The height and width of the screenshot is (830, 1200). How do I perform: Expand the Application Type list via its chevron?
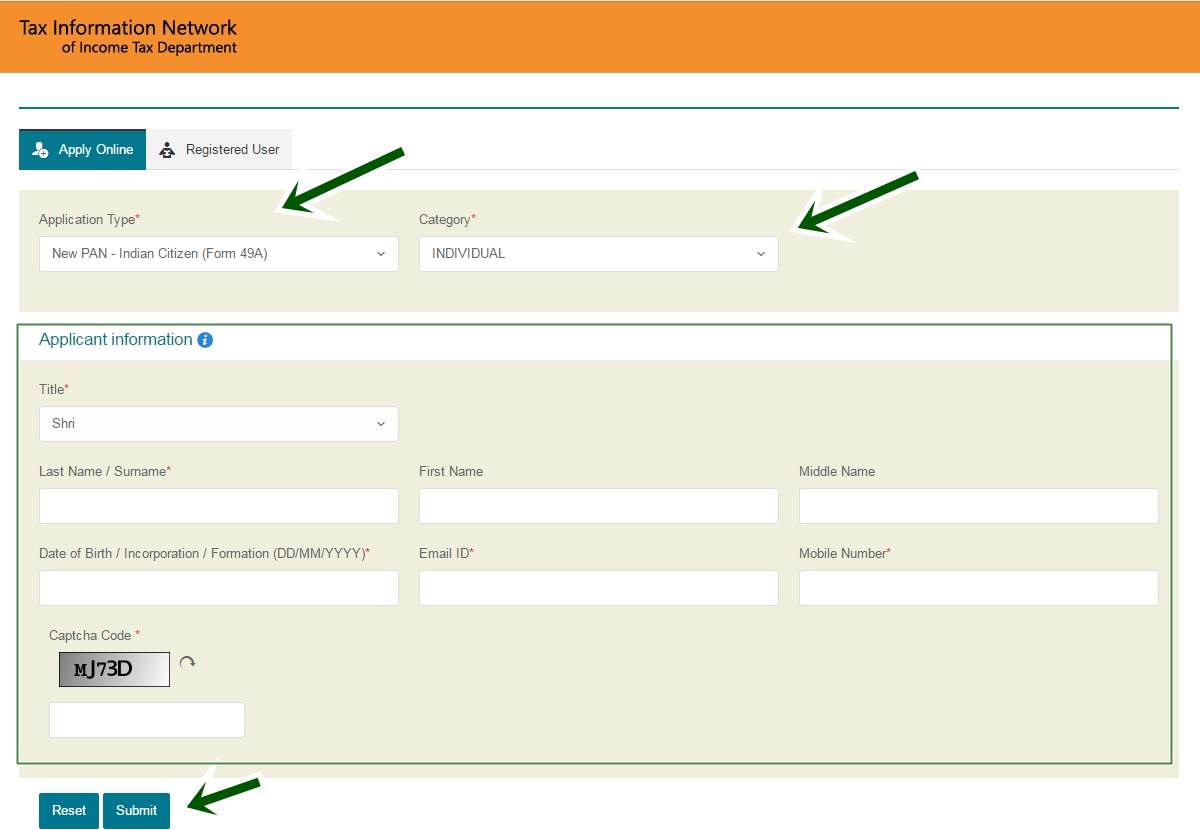381,253
